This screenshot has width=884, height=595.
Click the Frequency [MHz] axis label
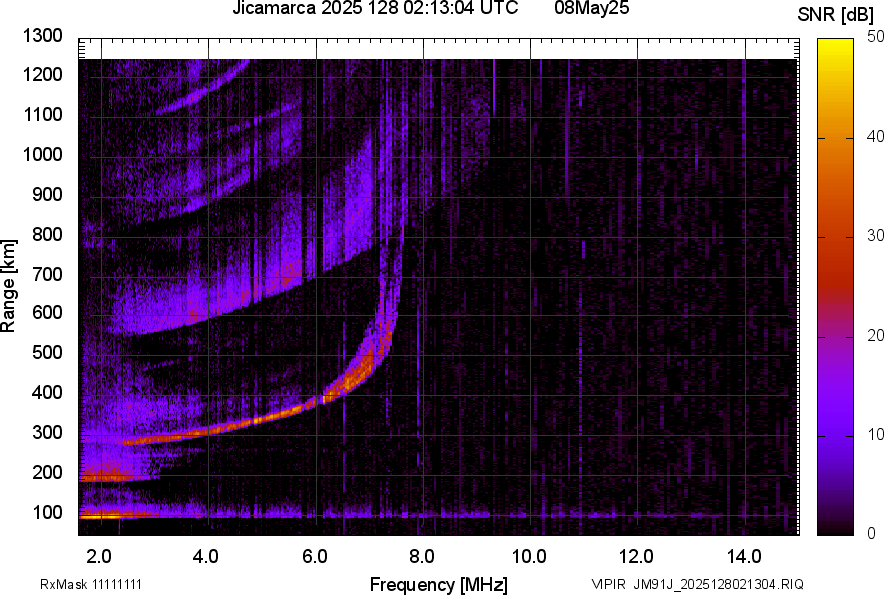[439, 584]
